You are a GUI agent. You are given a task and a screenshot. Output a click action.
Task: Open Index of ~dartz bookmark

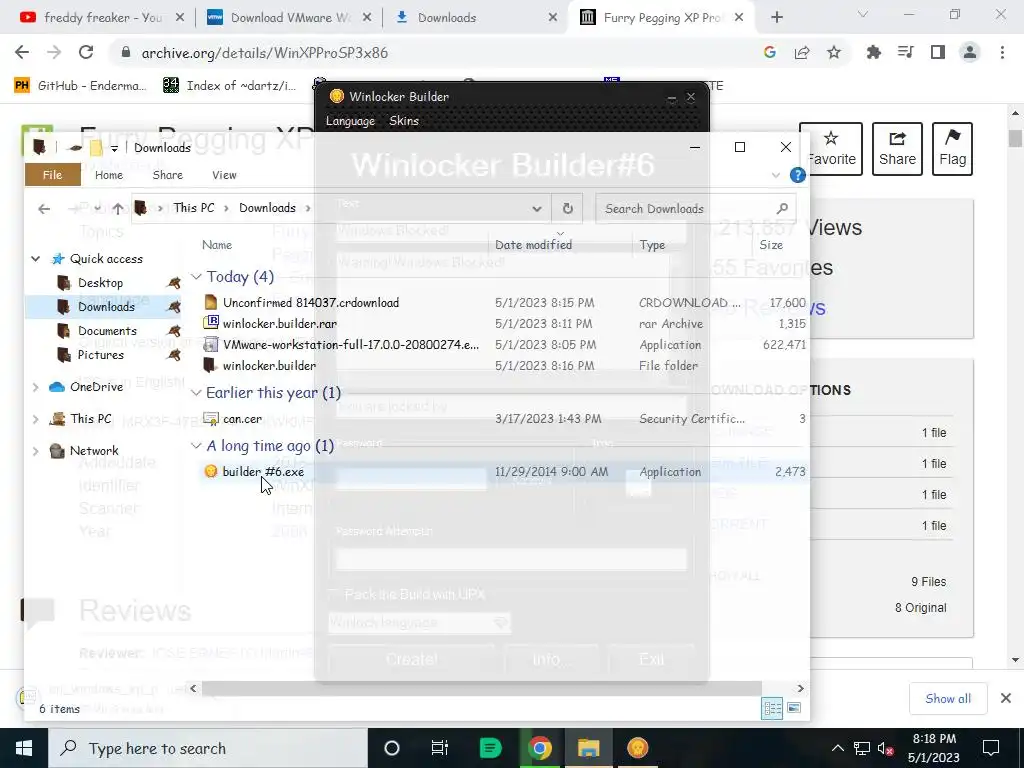(x=229, y=86)
